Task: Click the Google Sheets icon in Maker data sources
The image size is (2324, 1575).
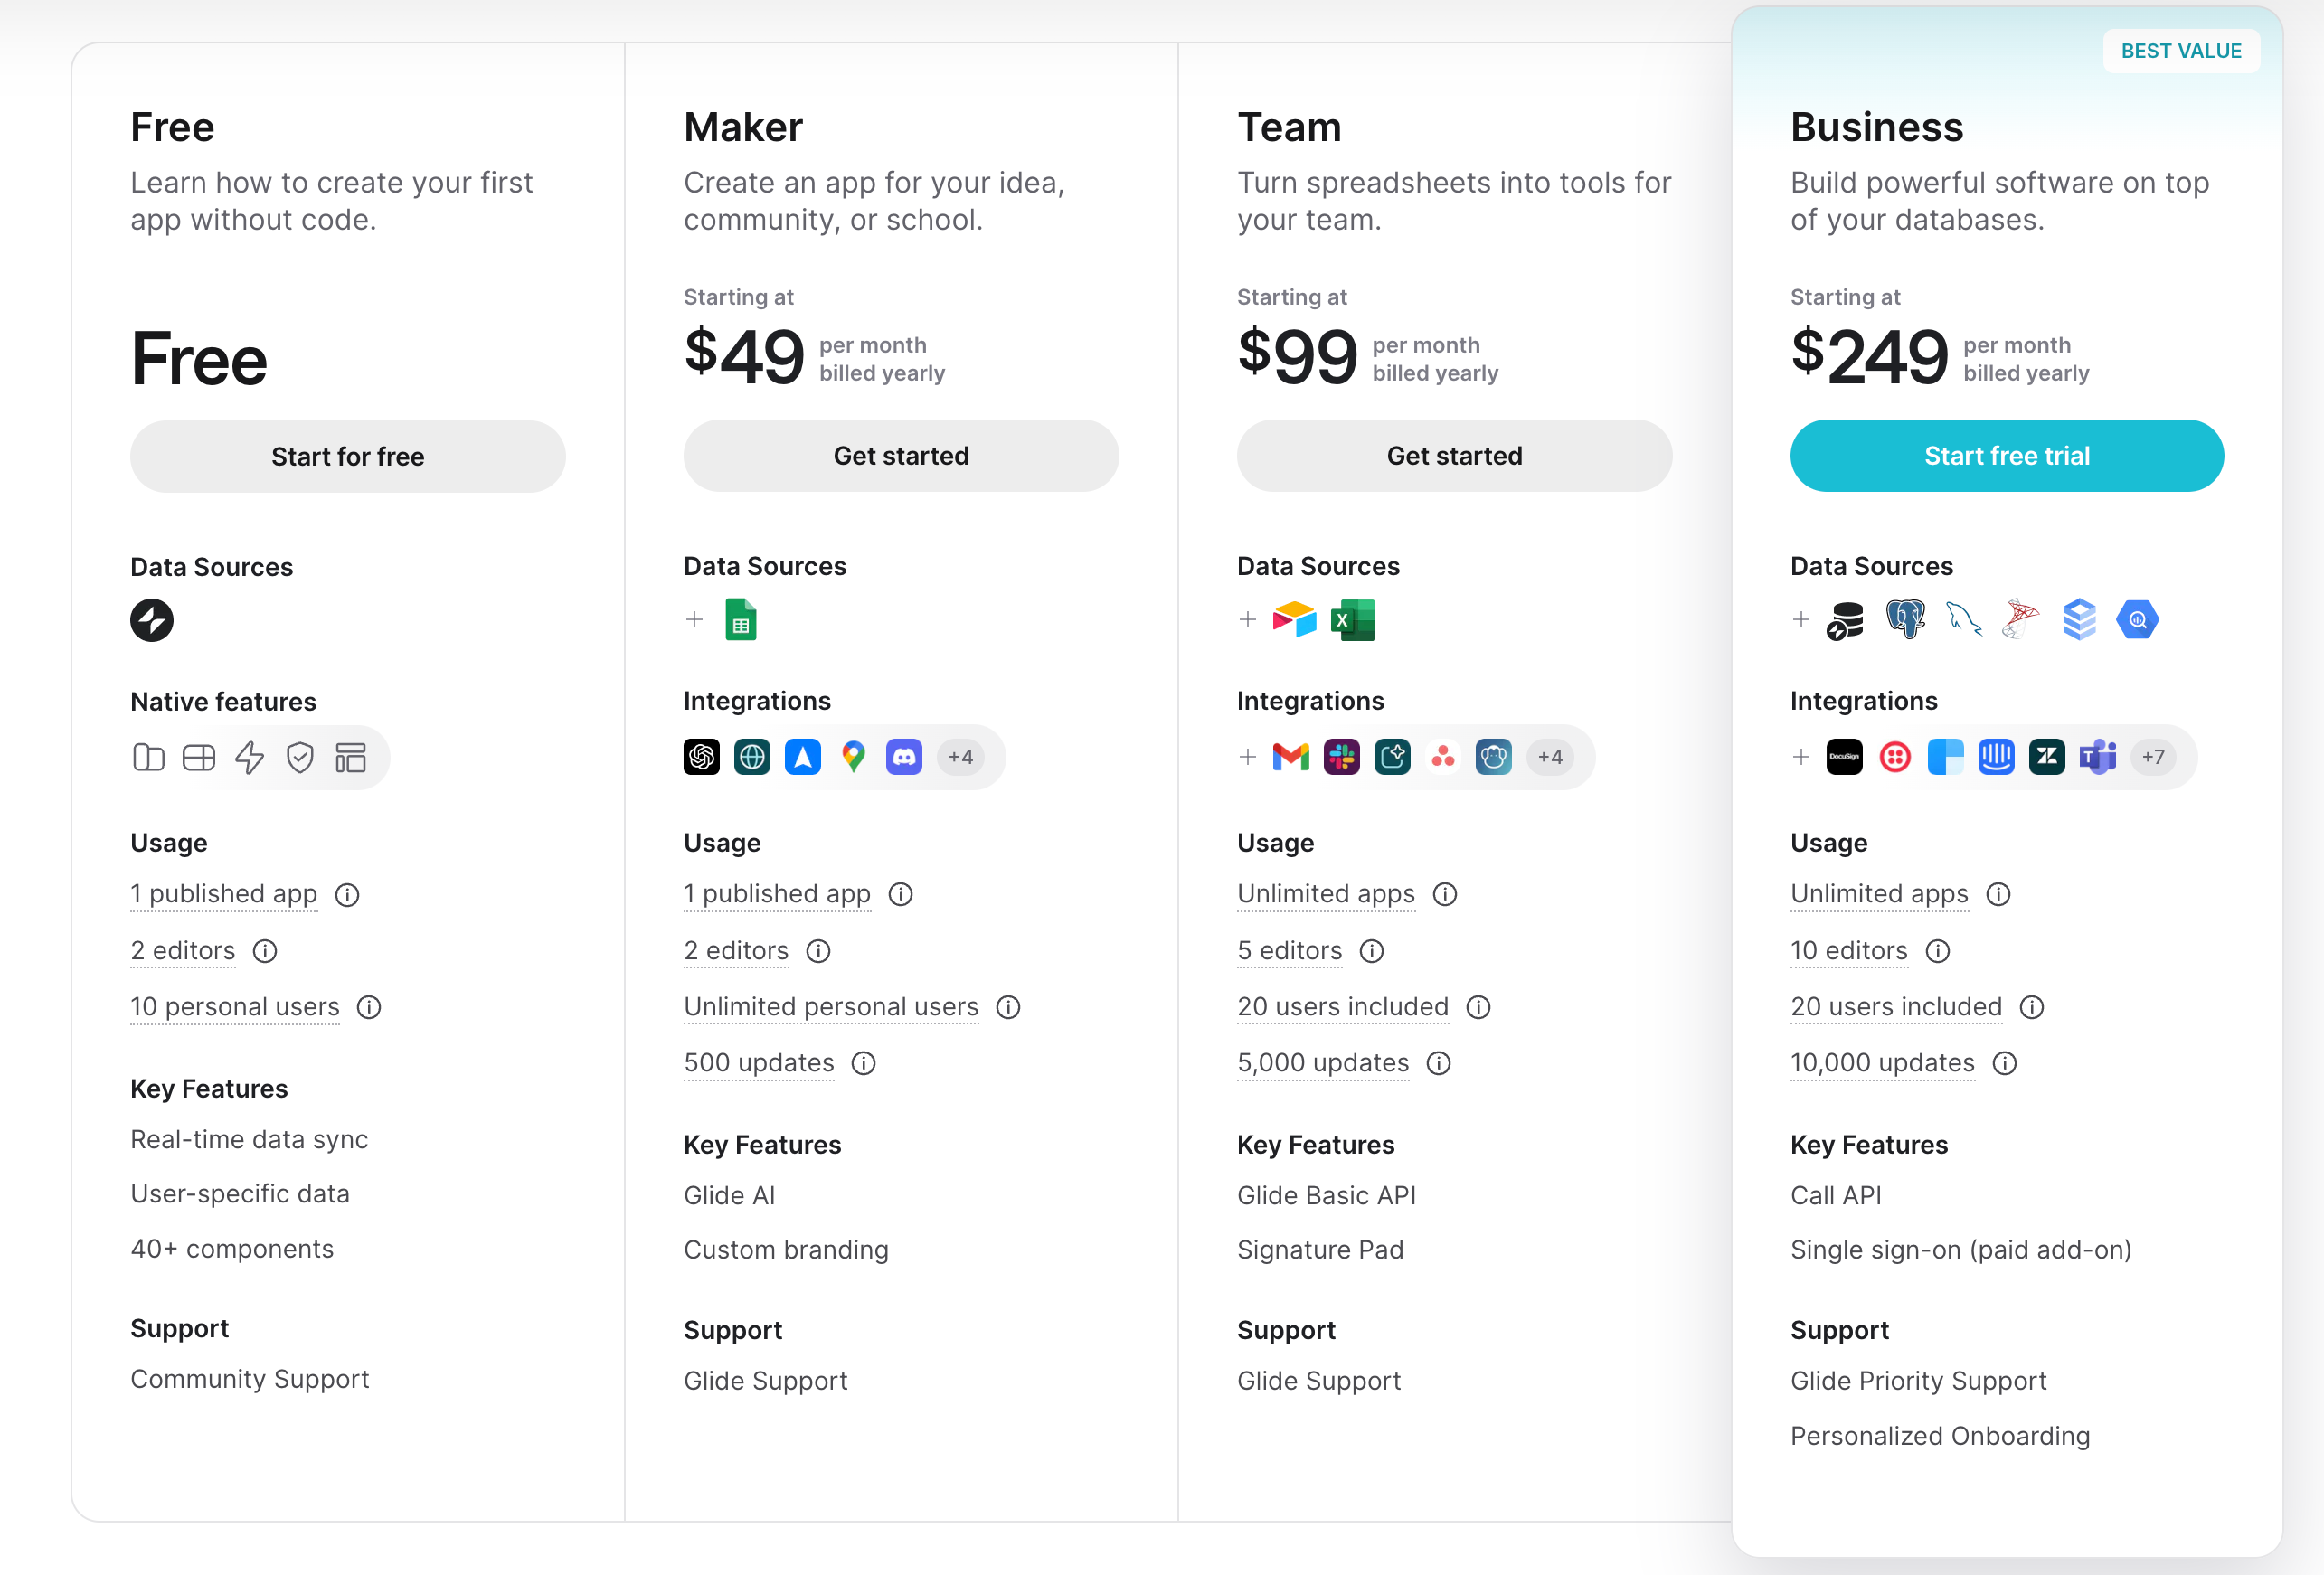Action: point(741,620)
